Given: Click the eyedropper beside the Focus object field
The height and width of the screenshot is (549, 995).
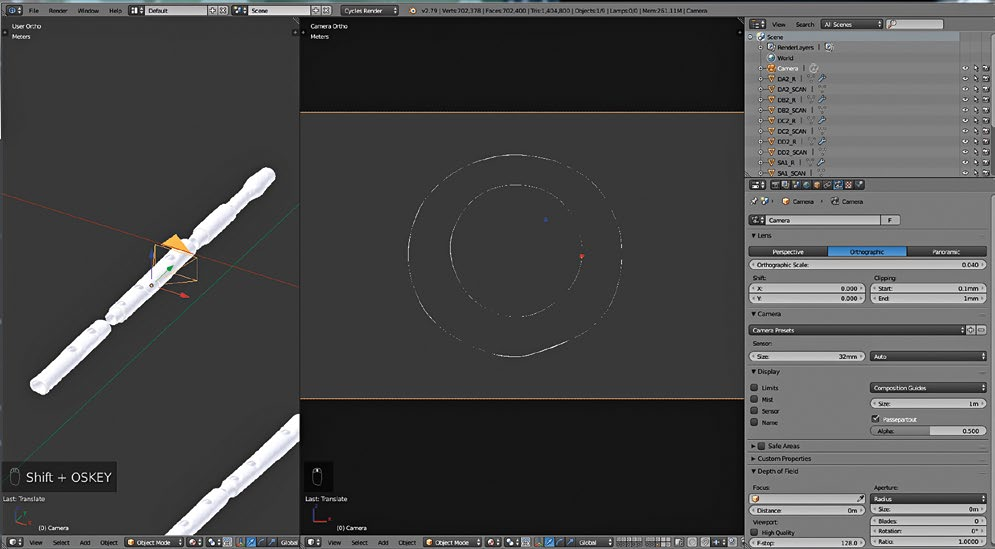Looking at the screenshot, I should coord(860,499).
